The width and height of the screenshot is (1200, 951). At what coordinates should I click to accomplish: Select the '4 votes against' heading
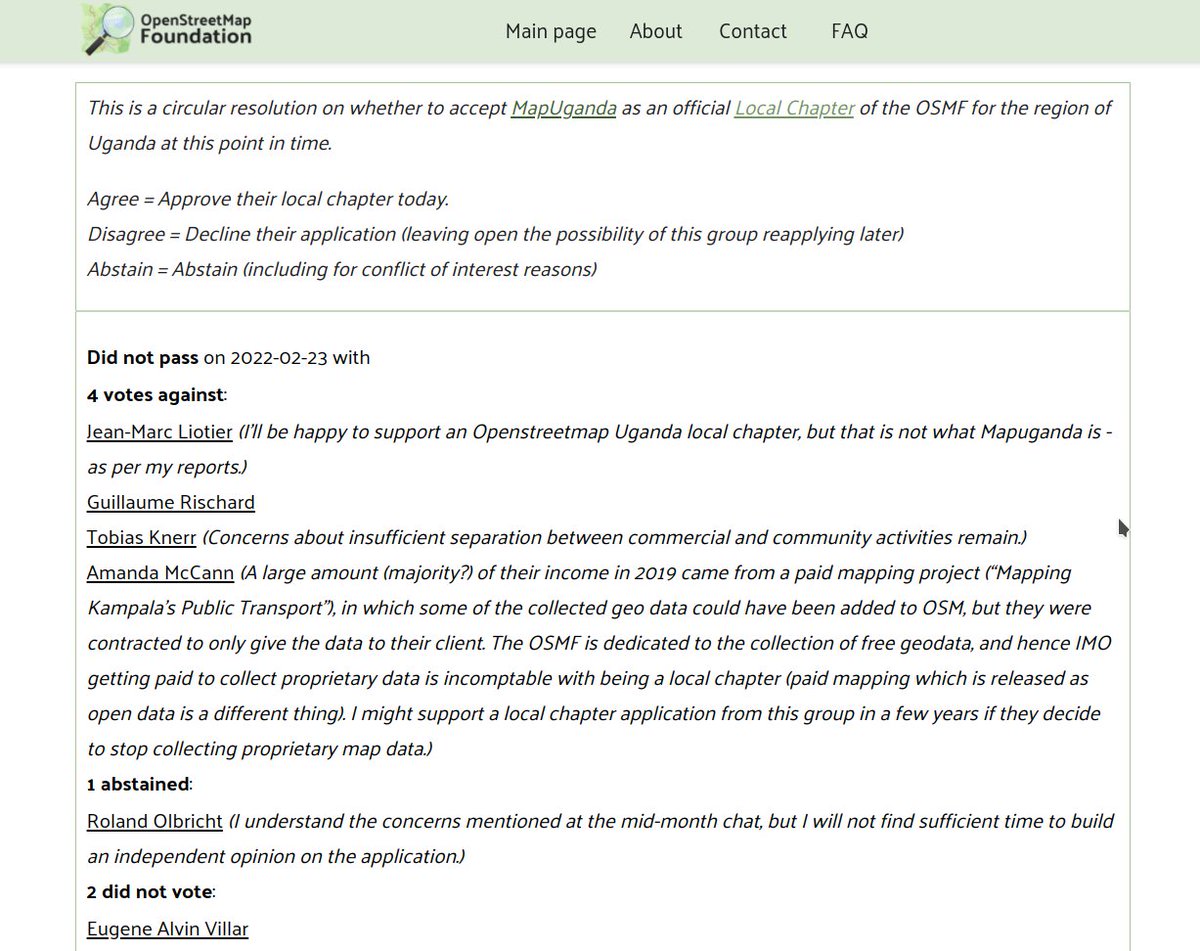tap(155, 395)
